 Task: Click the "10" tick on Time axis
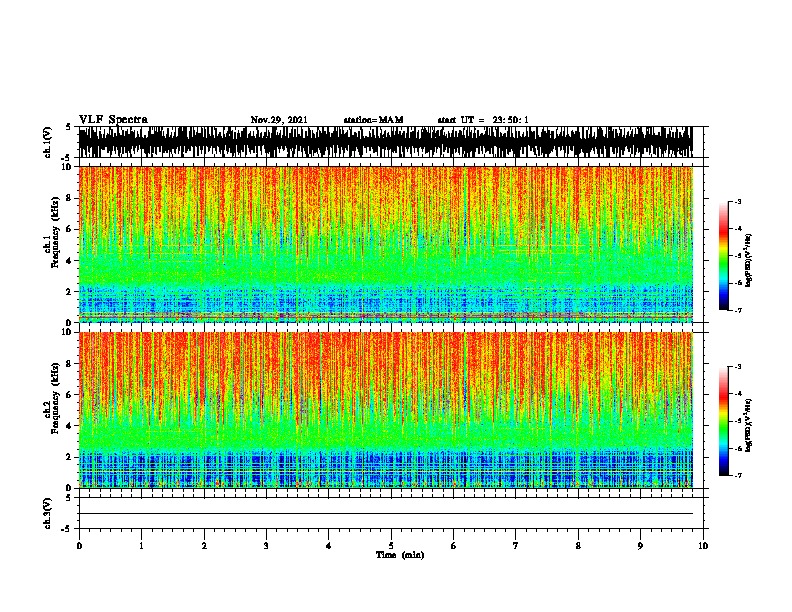click(x=703, y=546)
